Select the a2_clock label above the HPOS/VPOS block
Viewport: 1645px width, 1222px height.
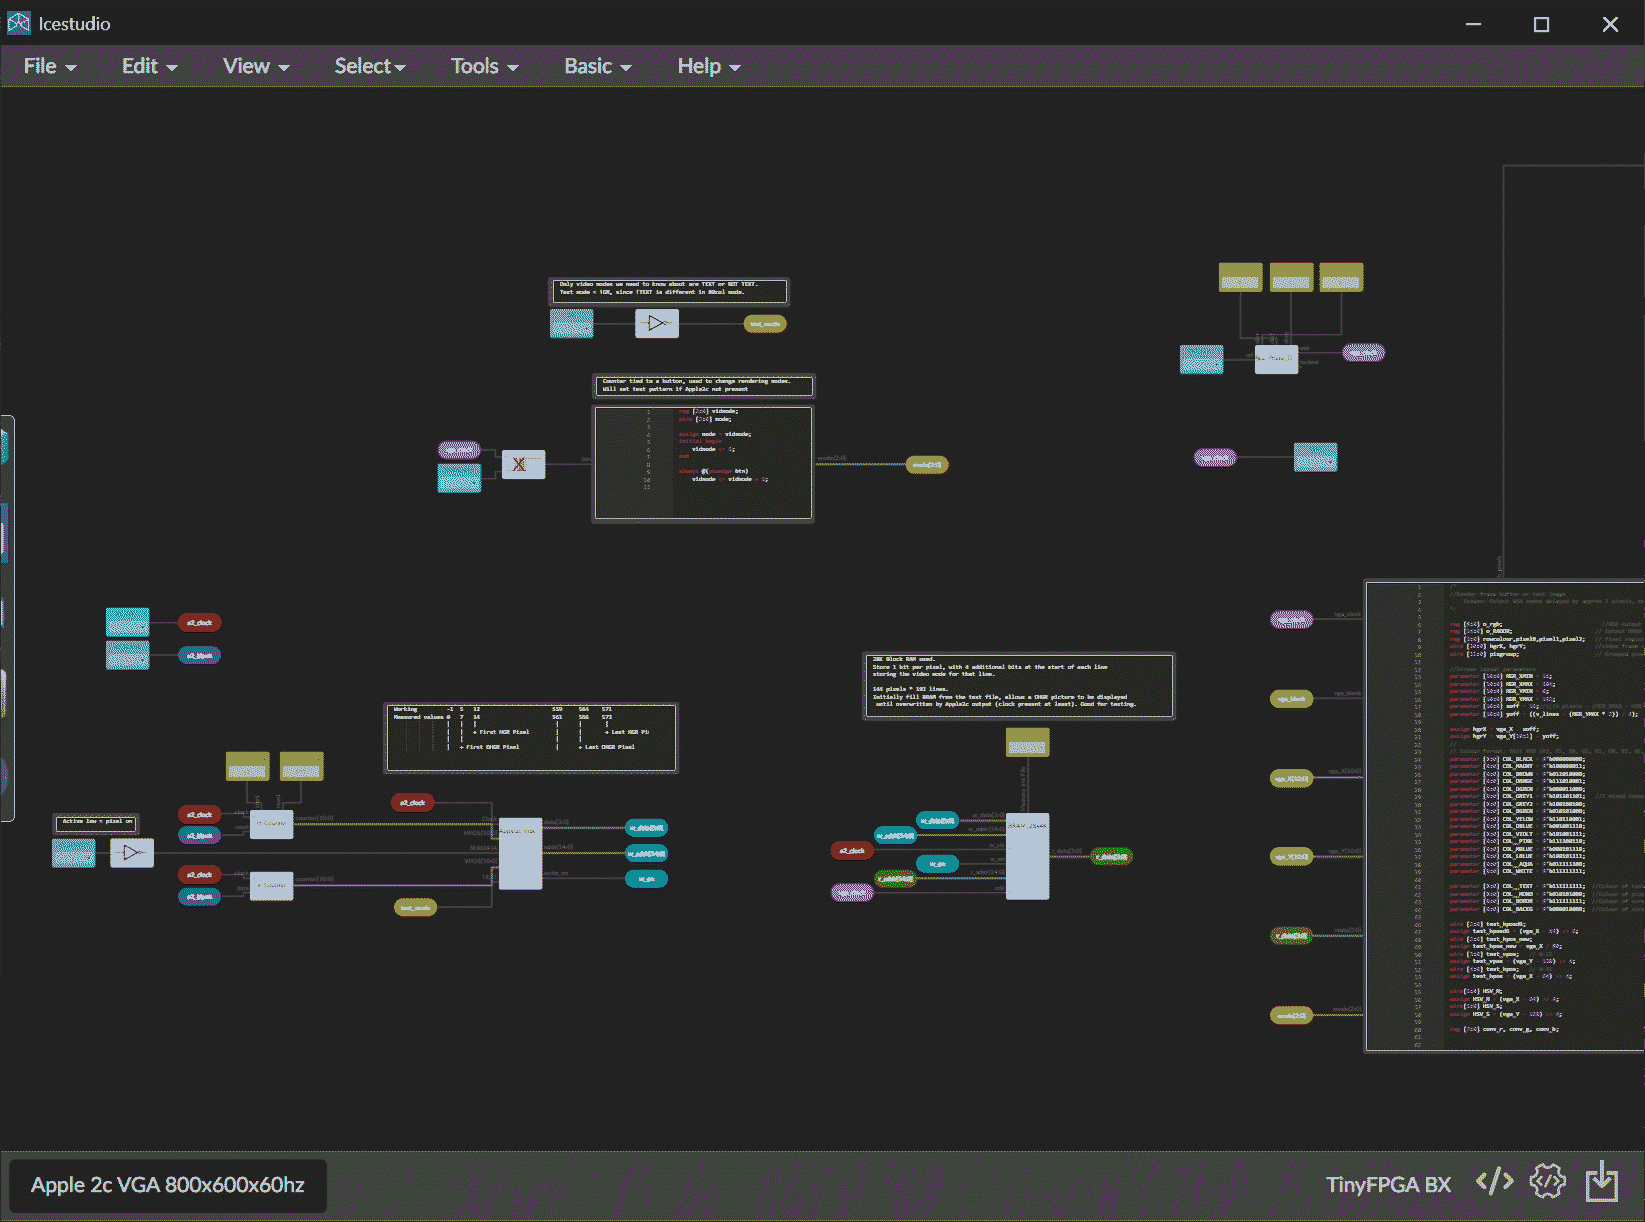pos(412,803)
